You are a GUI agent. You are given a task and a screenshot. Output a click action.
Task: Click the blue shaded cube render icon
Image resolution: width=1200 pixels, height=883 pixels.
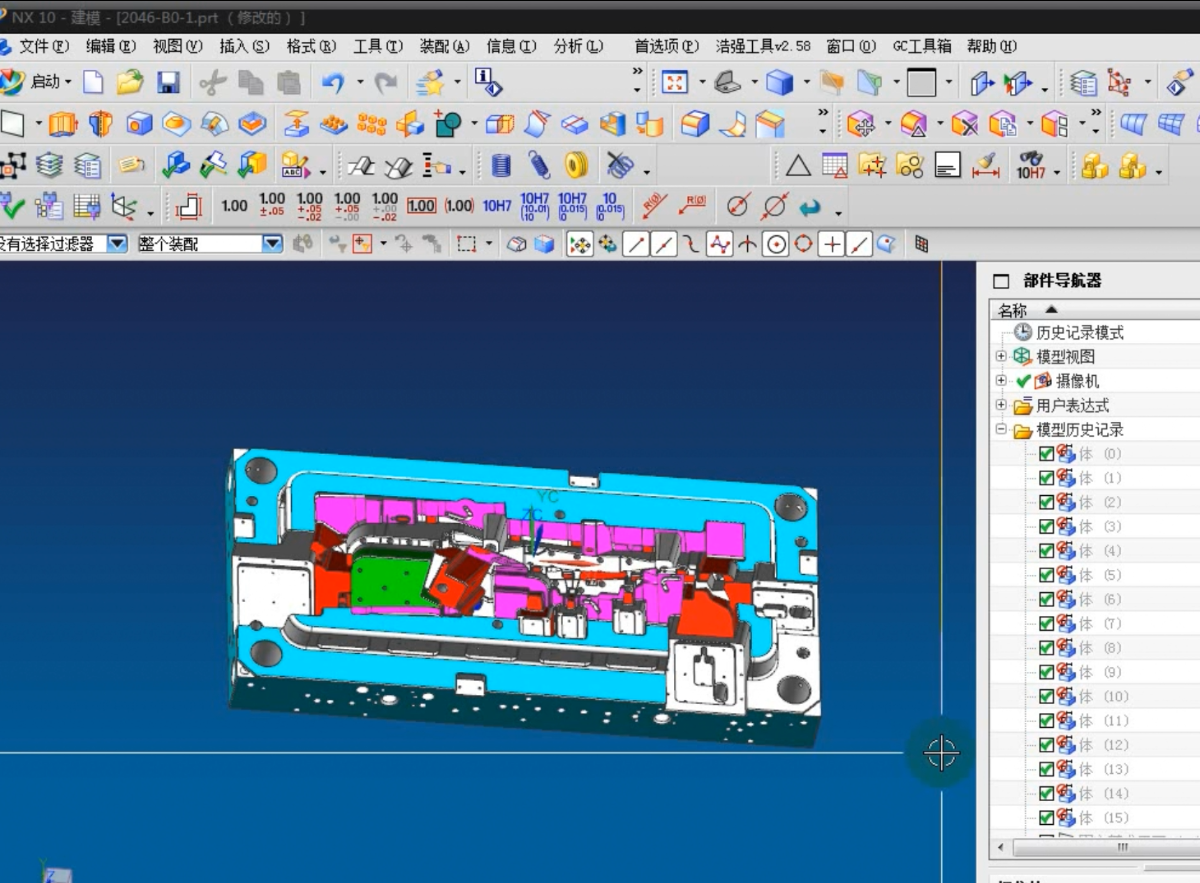click(779, 82)
